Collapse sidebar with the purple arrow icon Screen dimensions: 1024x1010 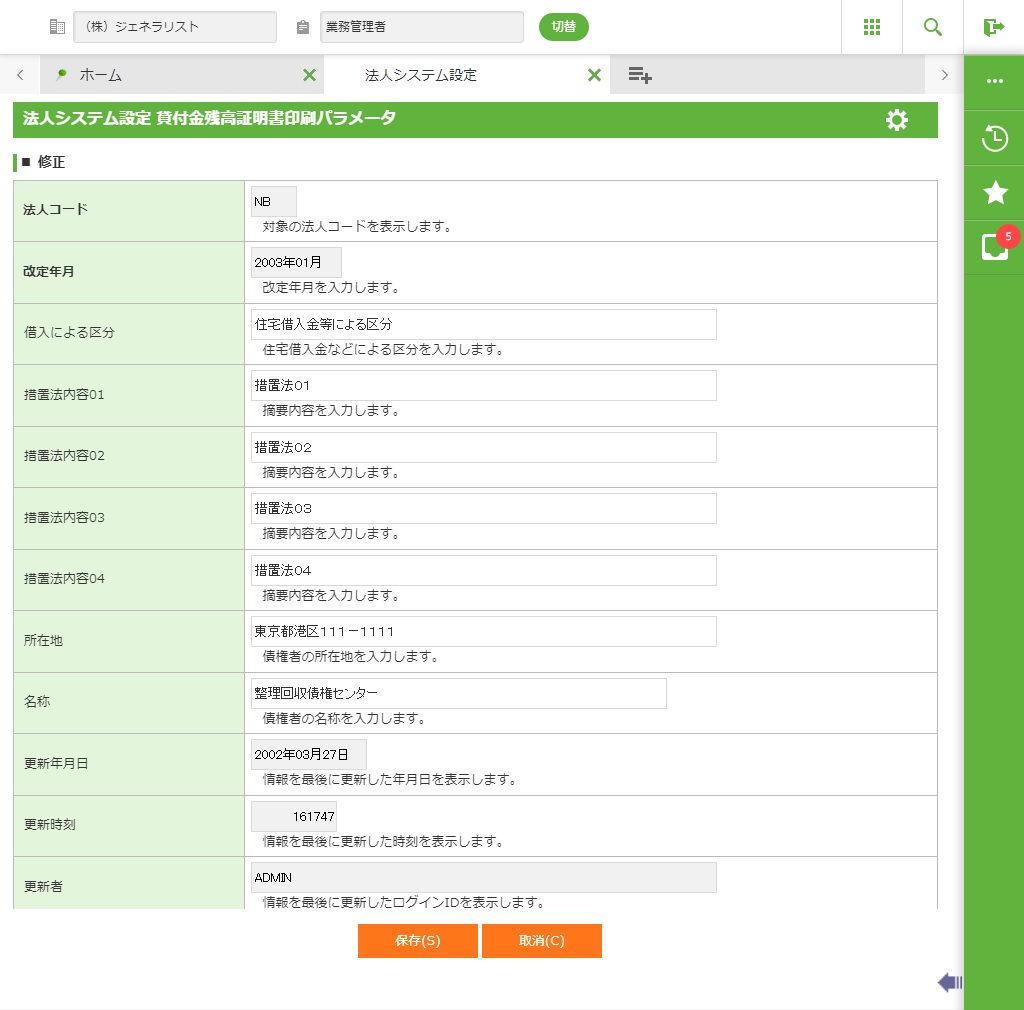949,982
